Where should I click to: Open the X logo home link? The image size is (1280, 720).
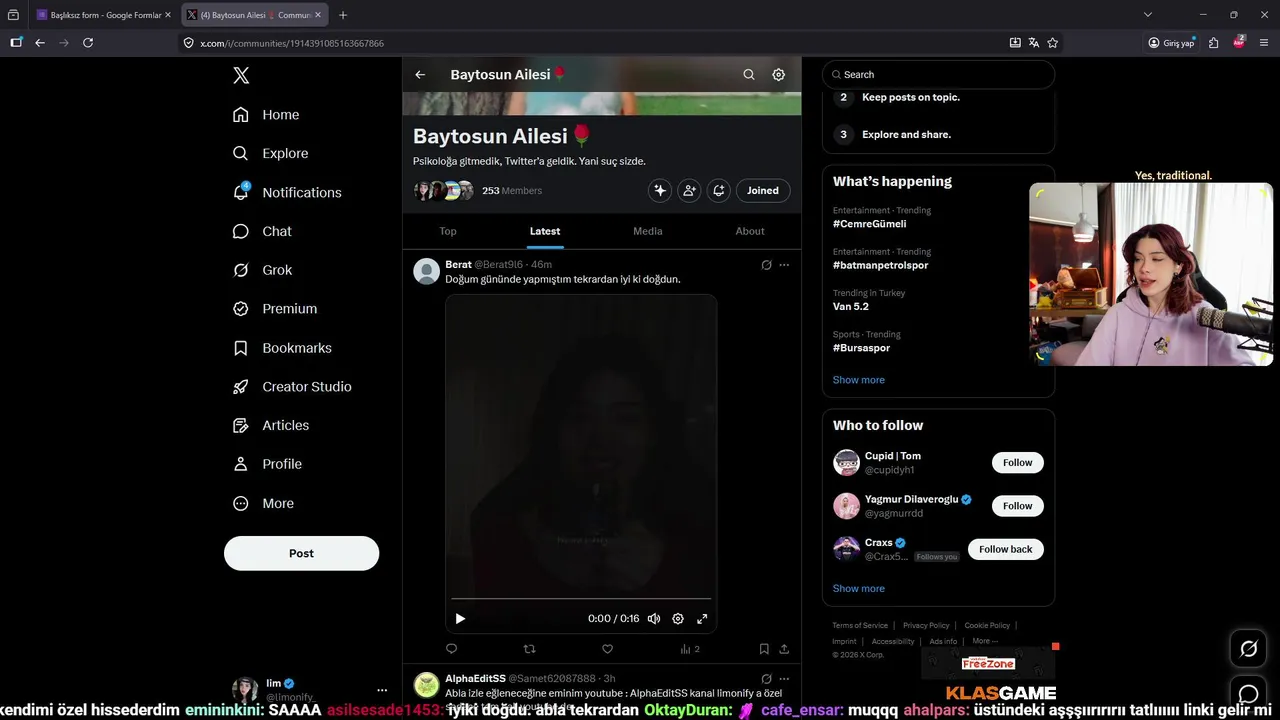pyautogui.click(x=241, y=75)
